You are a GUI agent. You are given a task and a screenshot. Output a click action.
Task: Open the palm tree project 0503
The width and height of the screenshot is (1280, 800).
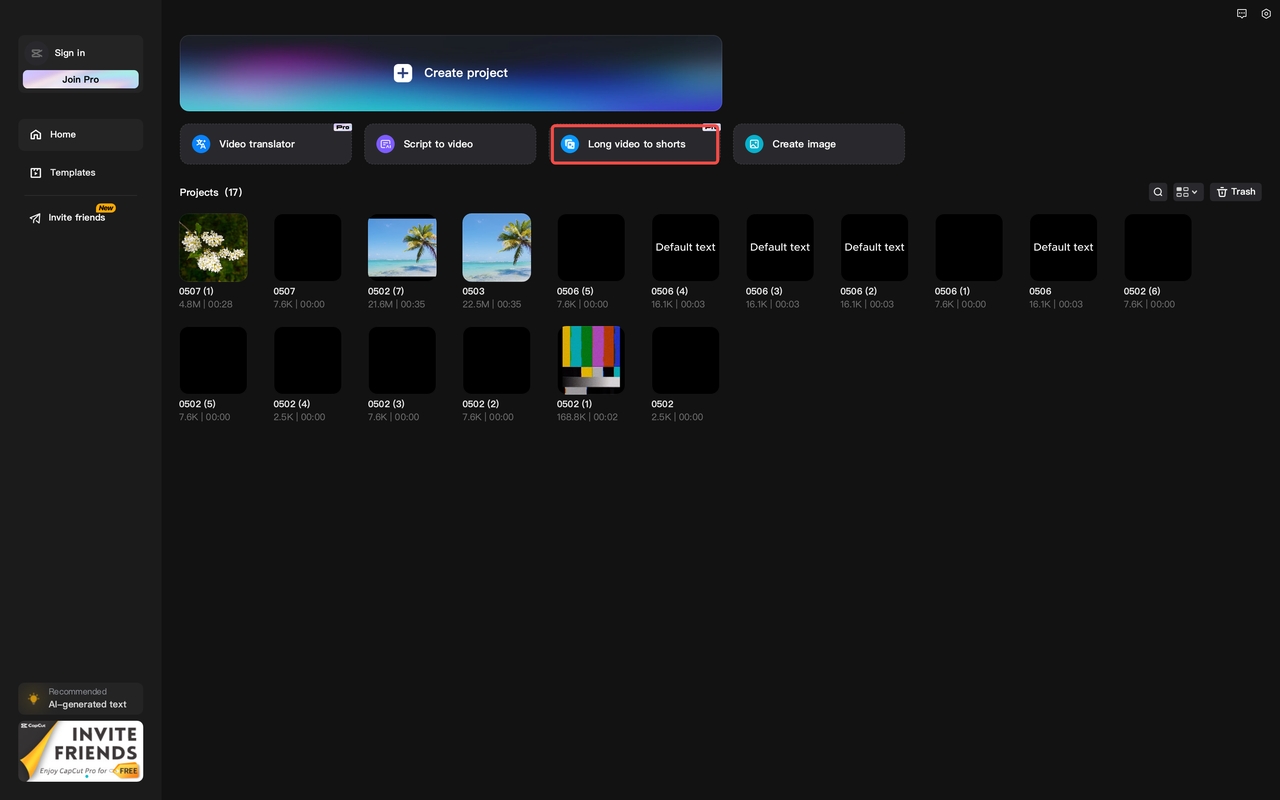click(496, 247)
